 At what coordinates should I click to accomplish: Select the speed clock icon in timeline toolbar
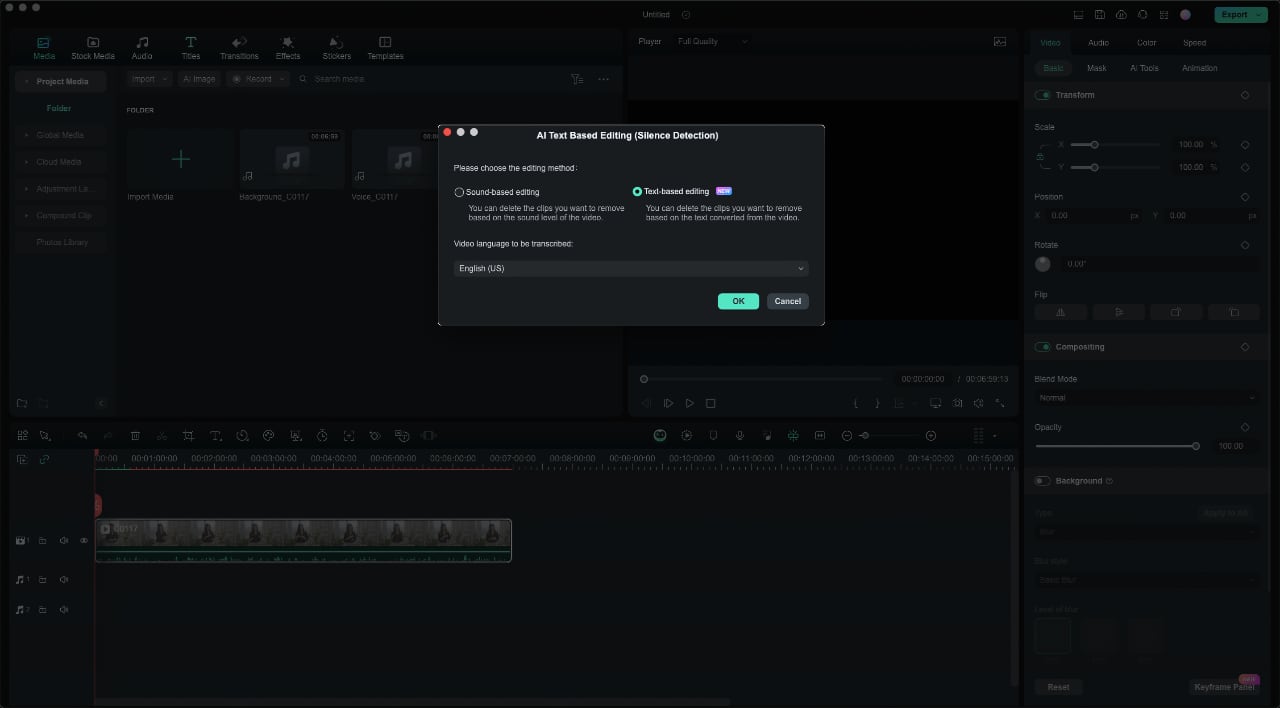pyautogui.click(x=322, y=436)
